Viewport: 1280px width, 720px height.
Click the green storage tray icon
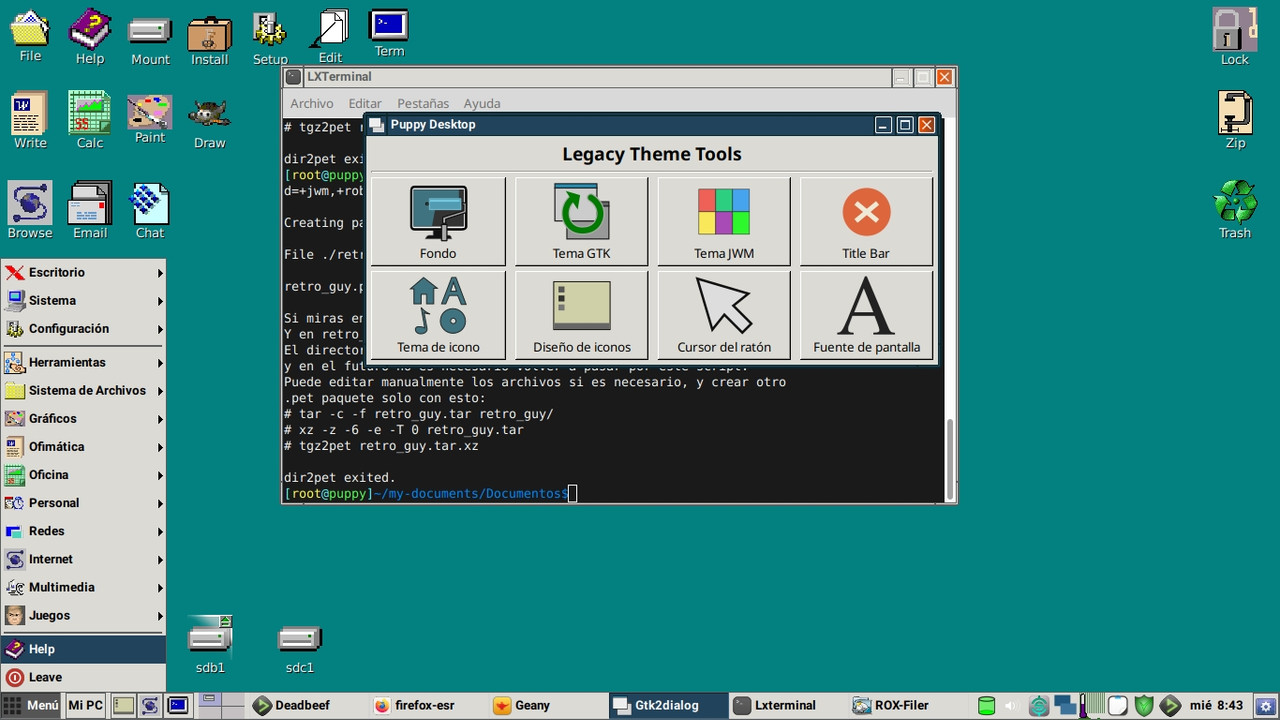[986, 705]
